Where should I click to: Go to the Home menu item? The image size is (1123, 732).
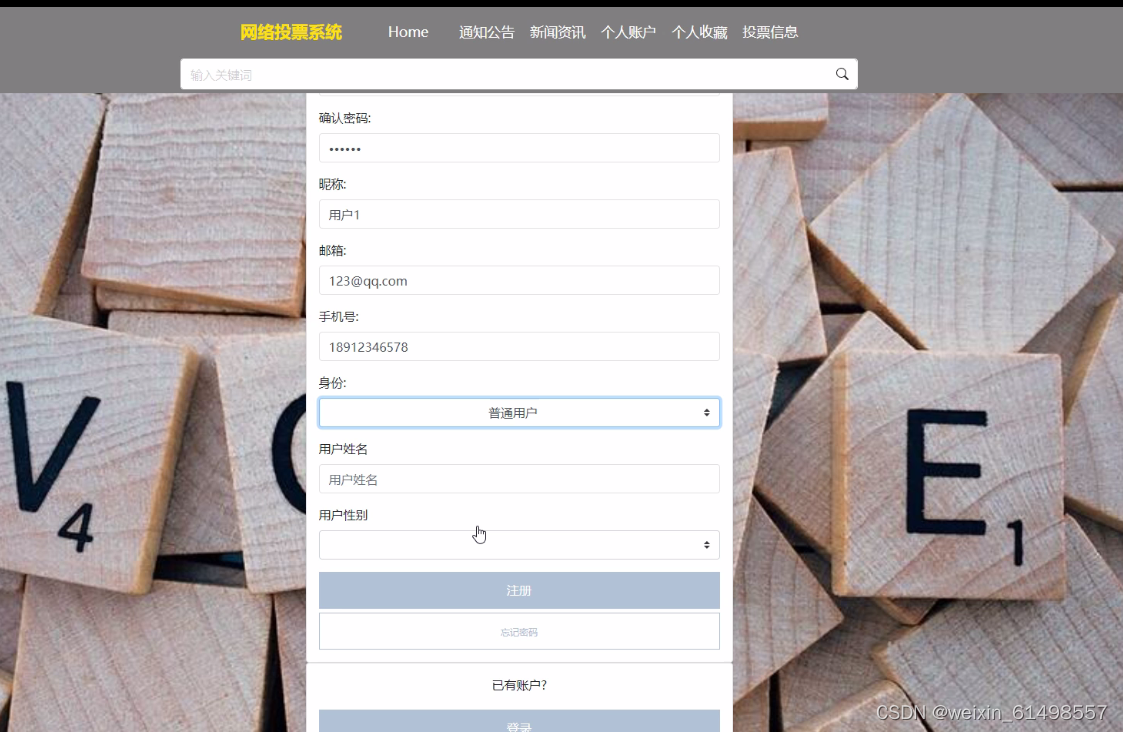pos(408,32)
